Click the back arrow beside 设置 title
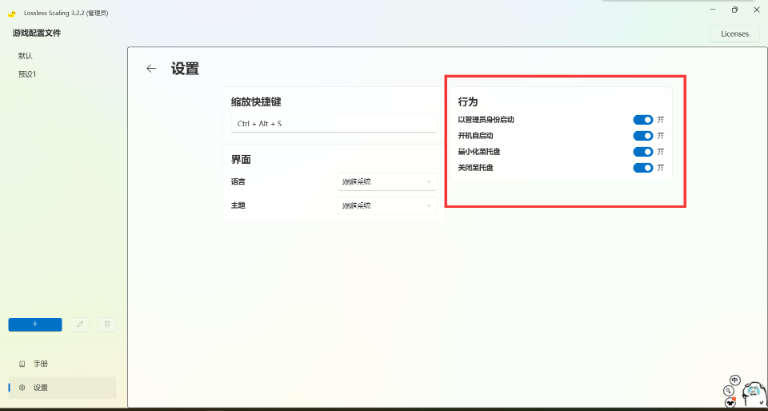Image resolution: width=768 pixels, height=411 pixels. (151, 69)
